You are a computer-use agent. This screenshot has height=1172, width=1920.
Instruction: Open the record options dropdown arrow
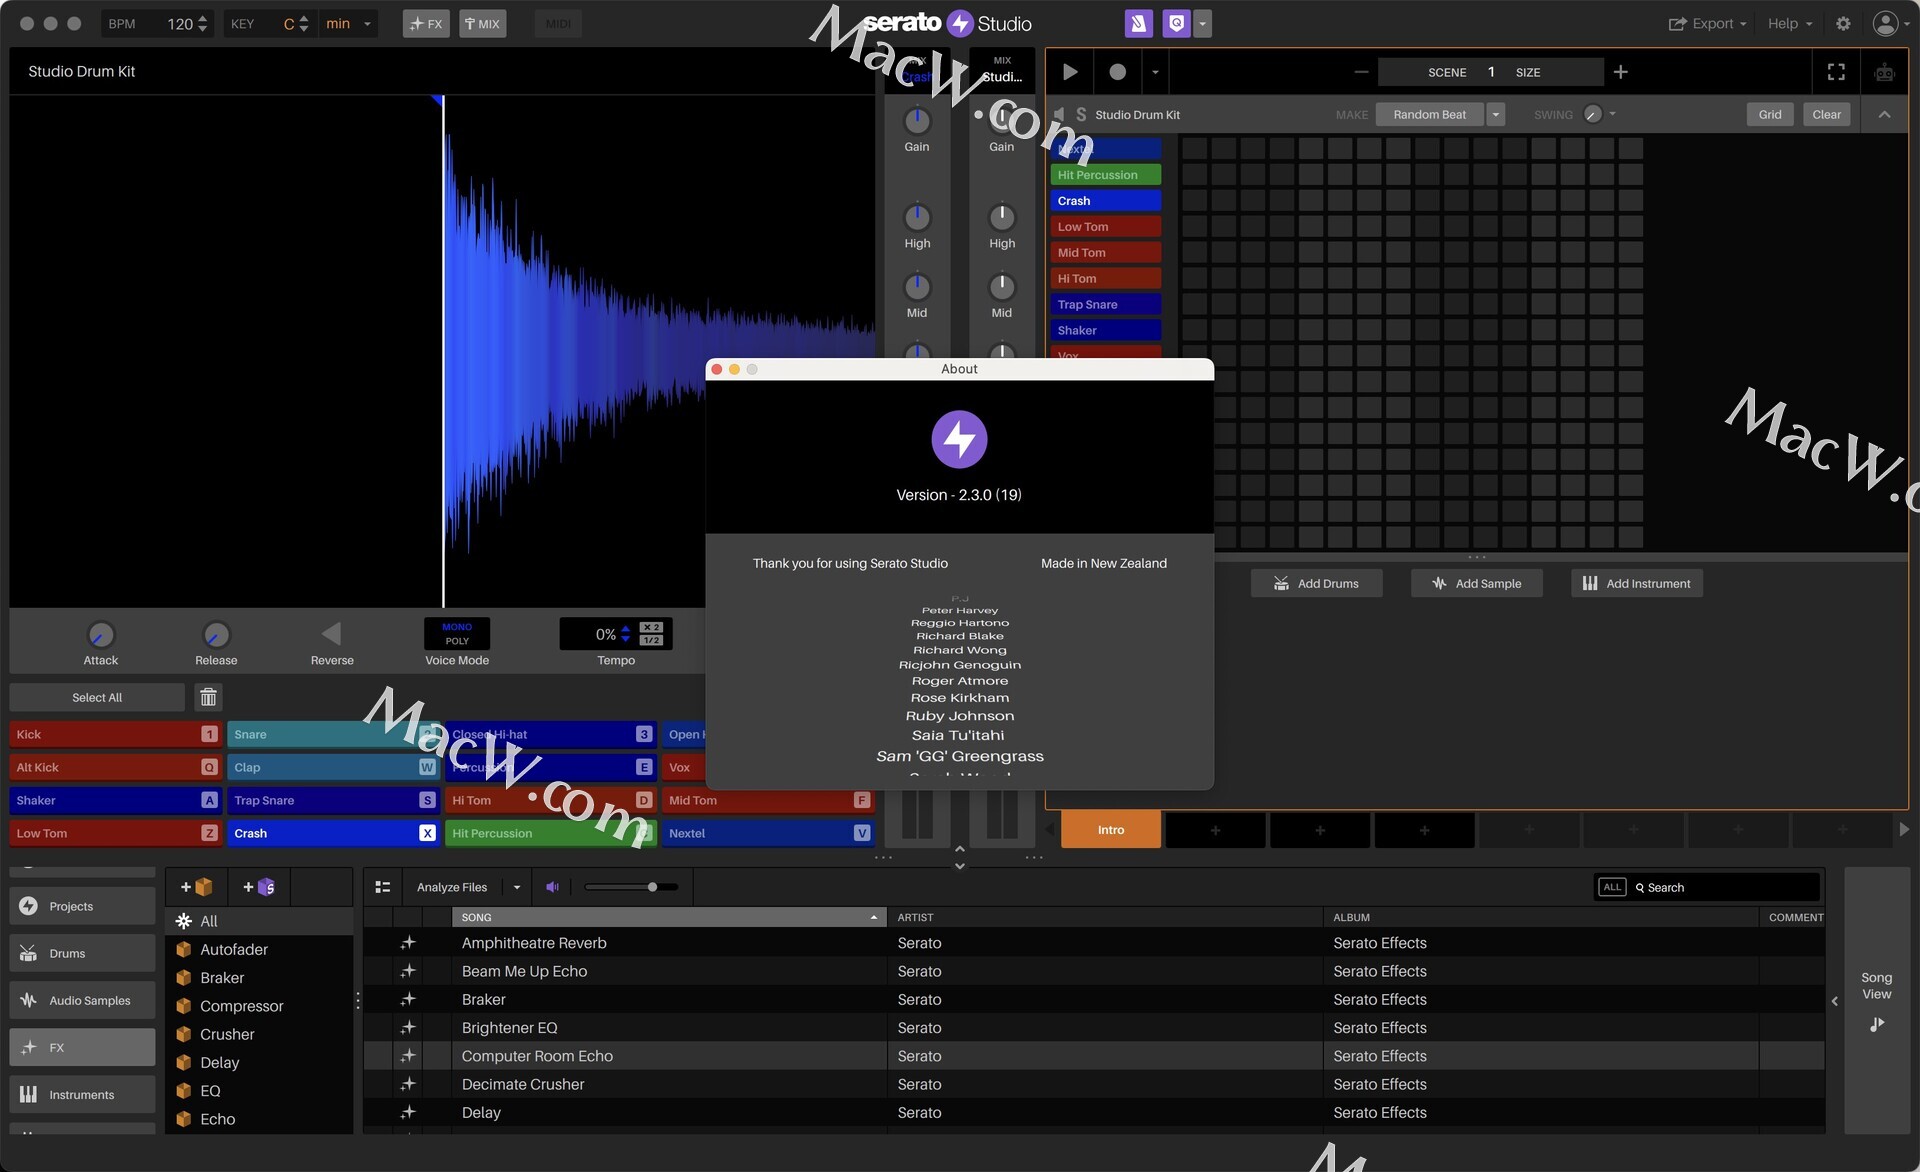click(x=1155, y=72)
